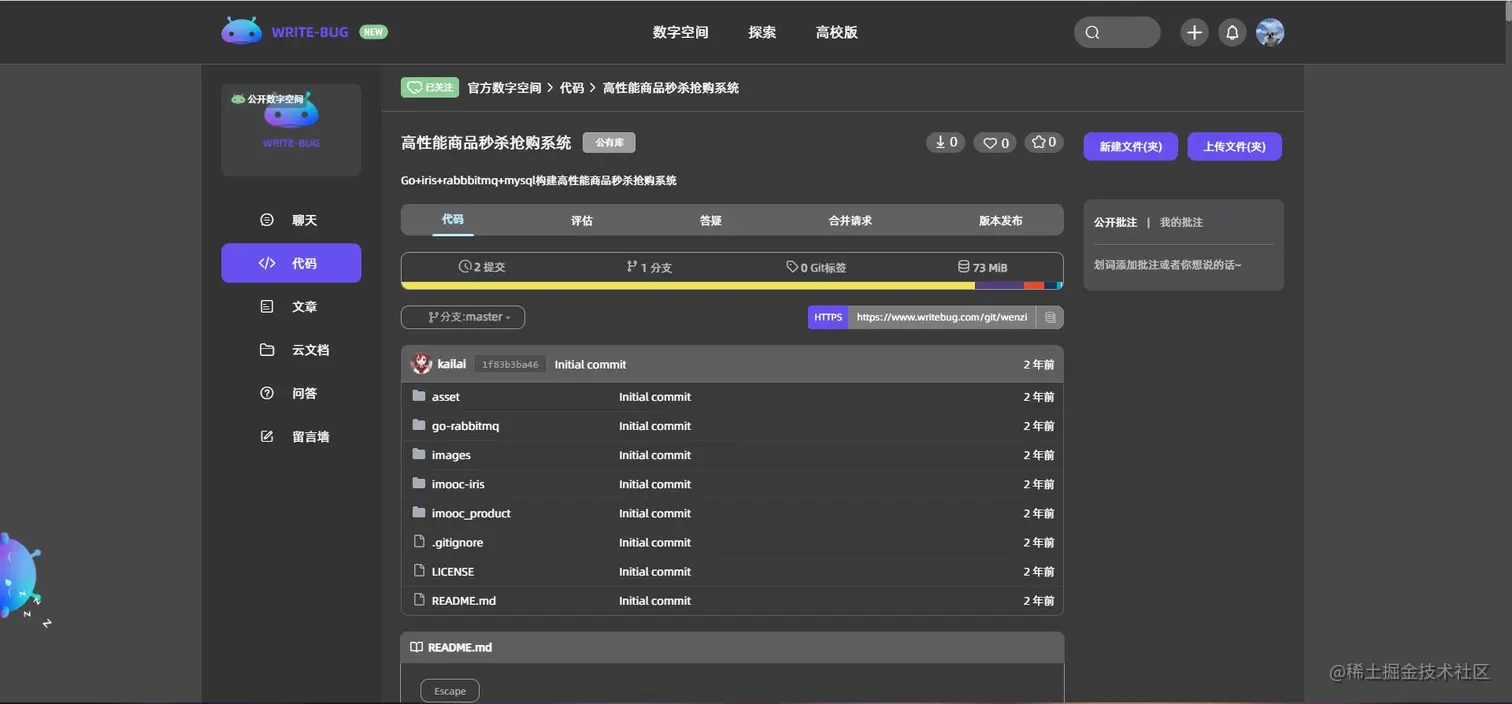The height and width of the screenshot is (704, 1512).
Task: Click the language statistics color bar
Action: [731, 286]
